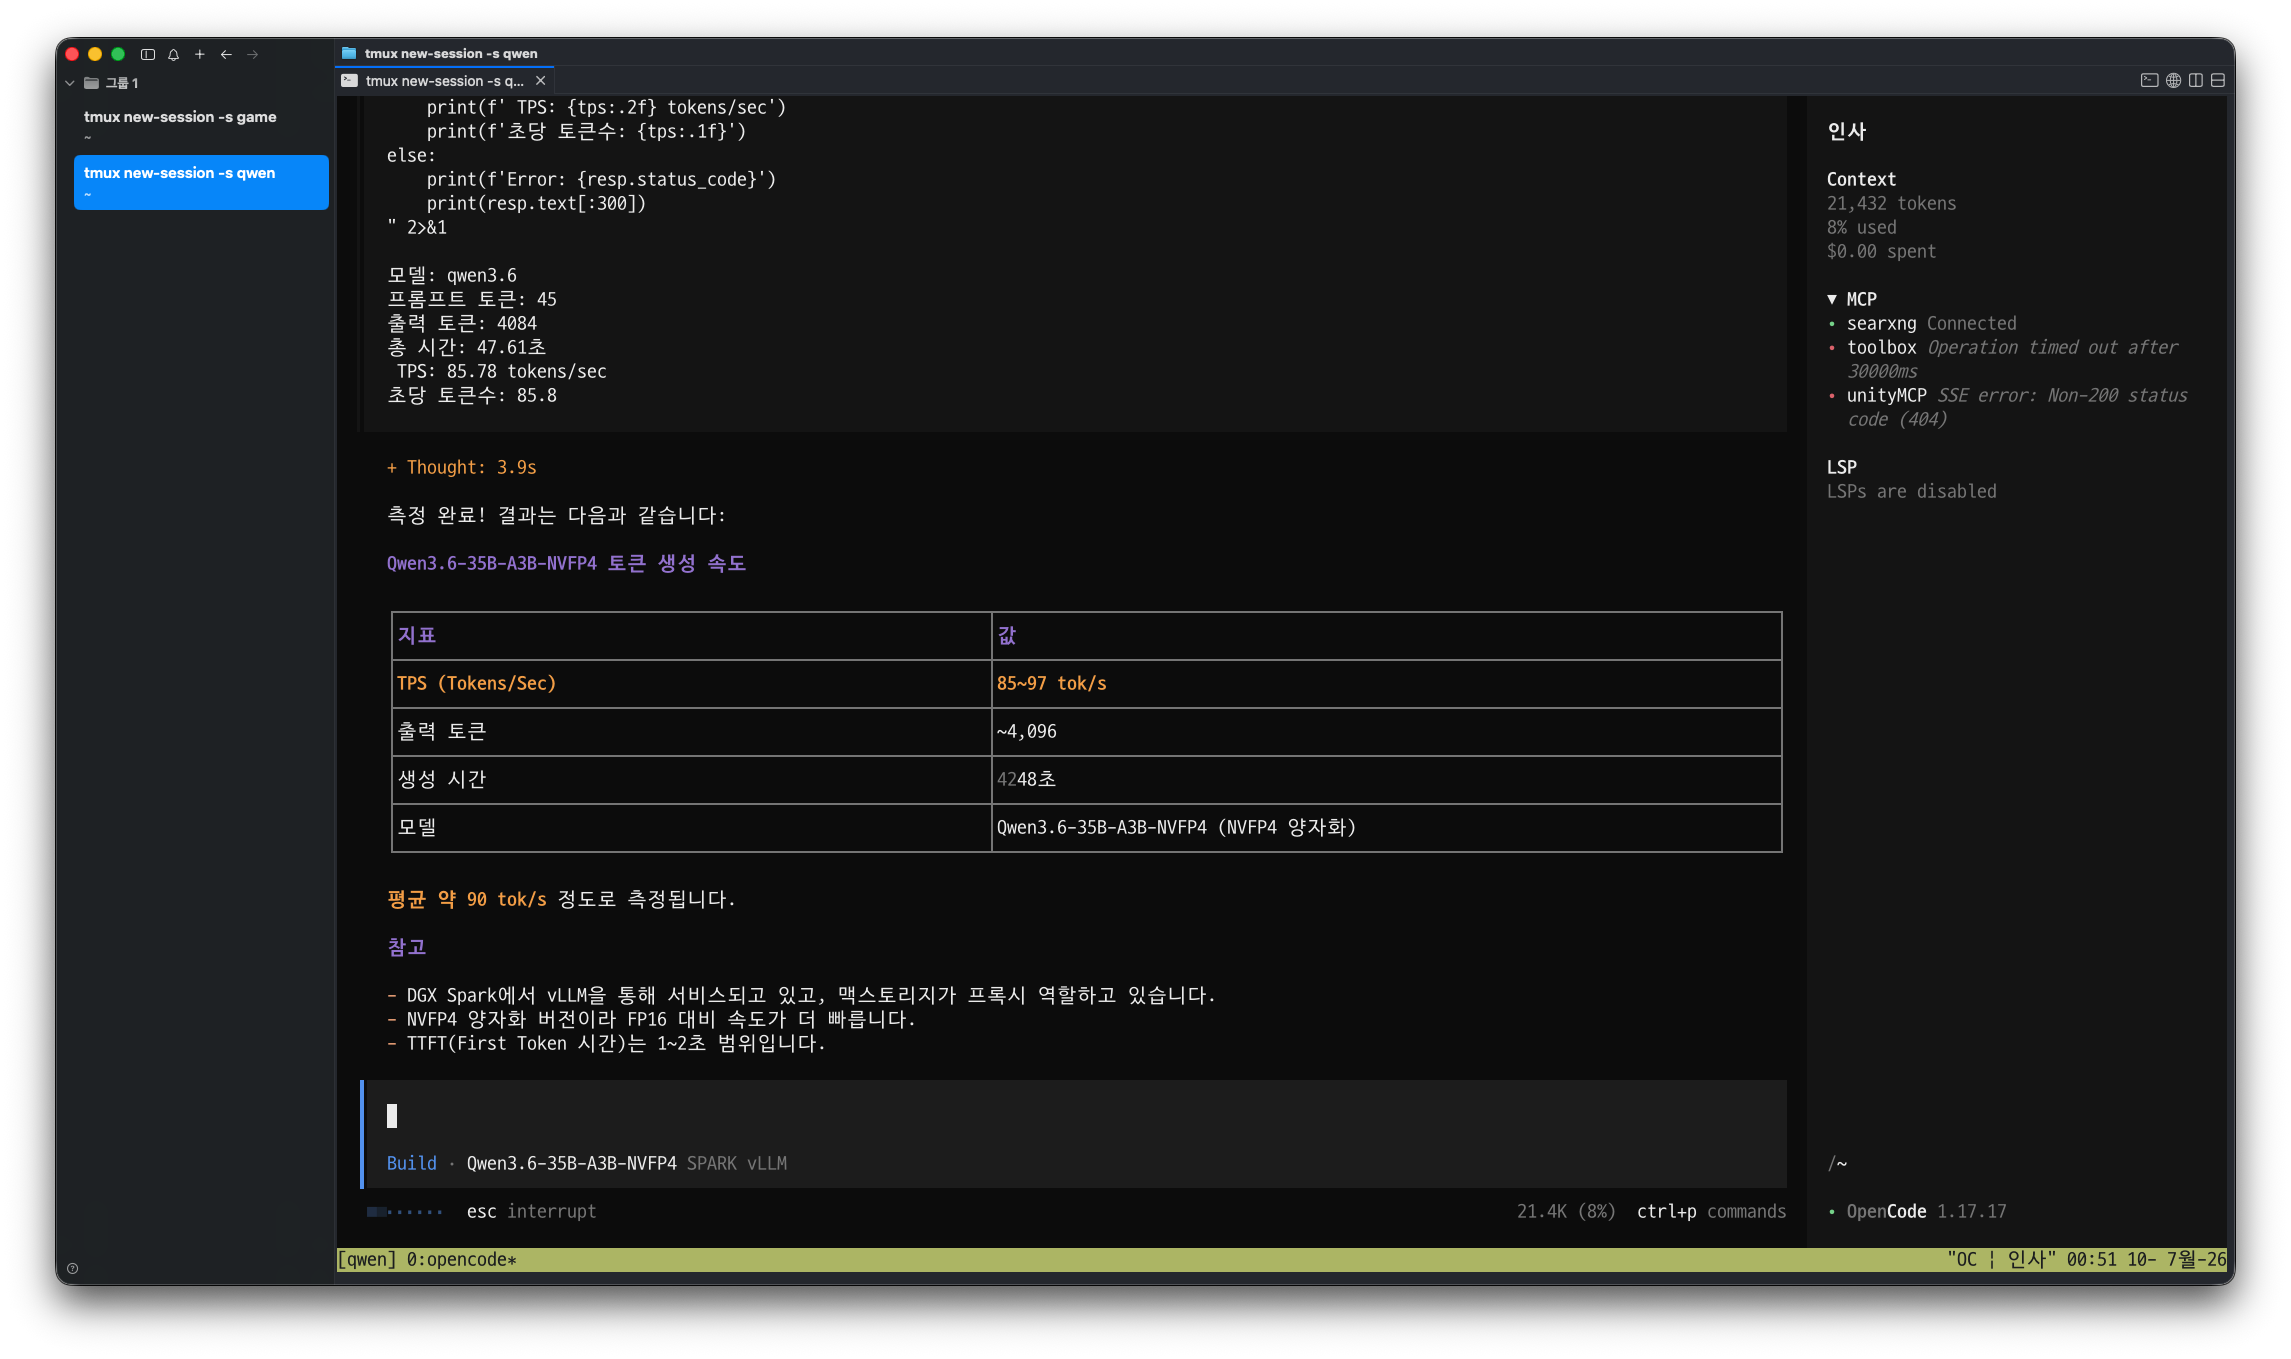The height and width of the screenshot is (1359, 2291).
Task: Collapse the MCP section triangle
Action: coord(1832,299)
